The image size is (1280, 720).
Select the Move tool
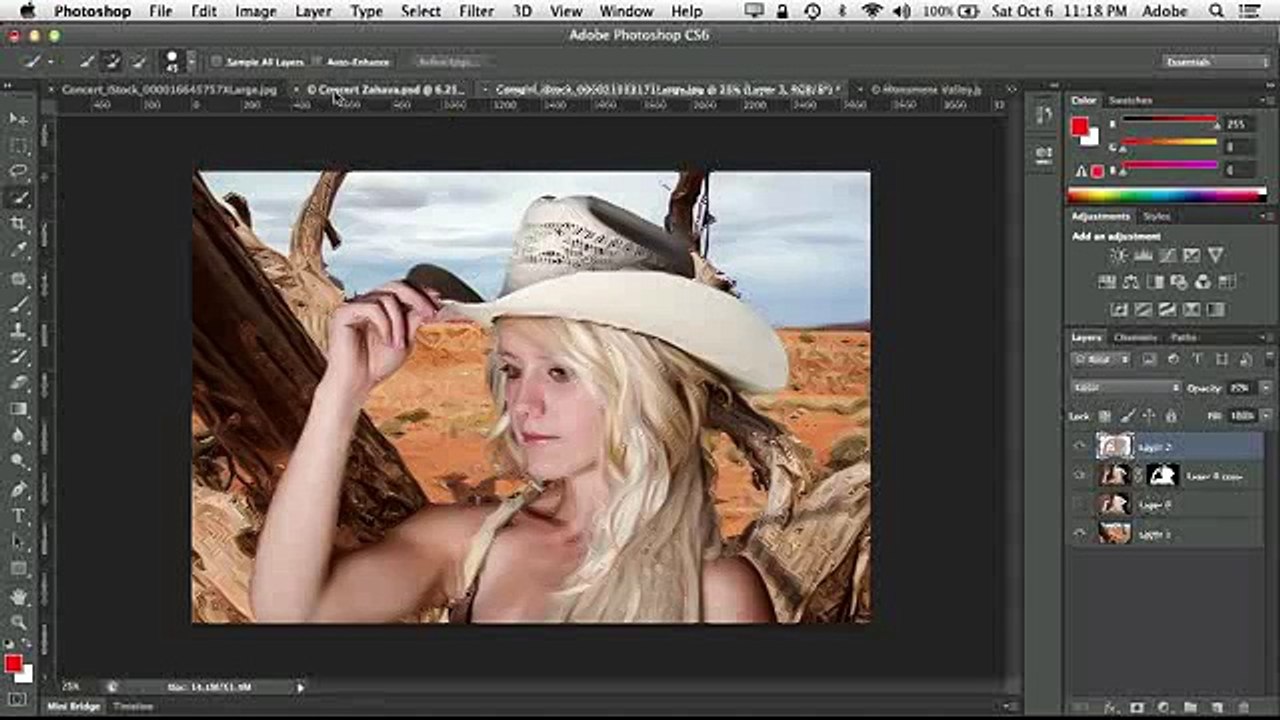[19, 120]
